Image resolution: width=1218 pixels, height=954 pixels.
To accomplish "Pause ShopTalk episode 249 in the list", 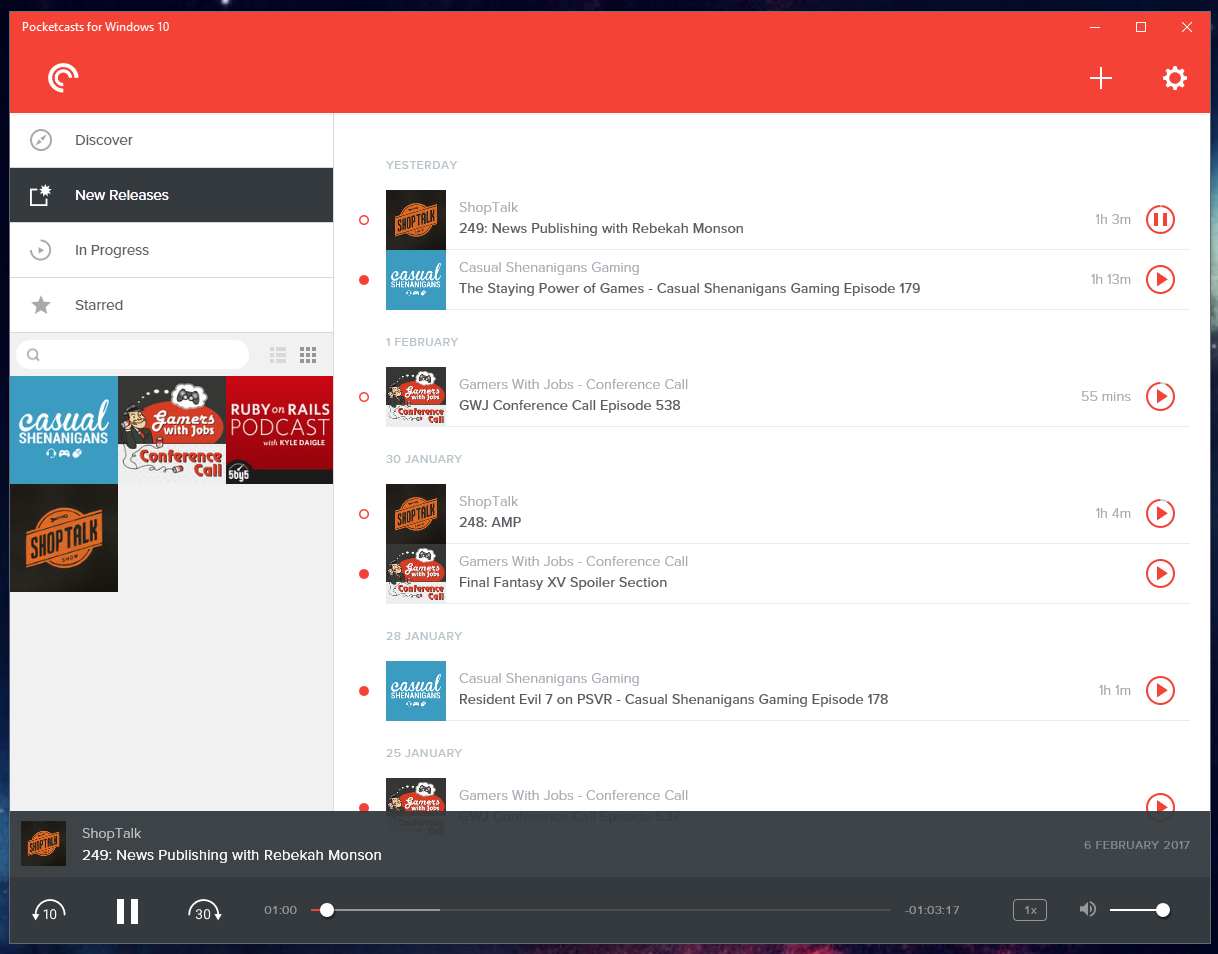I will pyautogui.click(x=1160, y=219).
